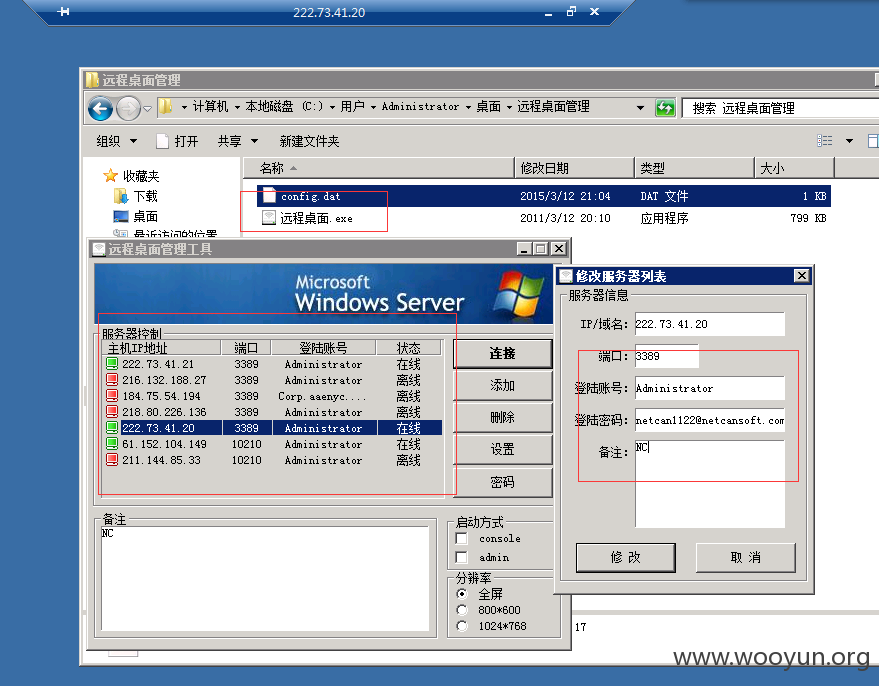The height and width of the screenshot is (686, 879).
Task: Open the 共享 dropdown menu
Action: pyautogui.click(x=238, y=141)
